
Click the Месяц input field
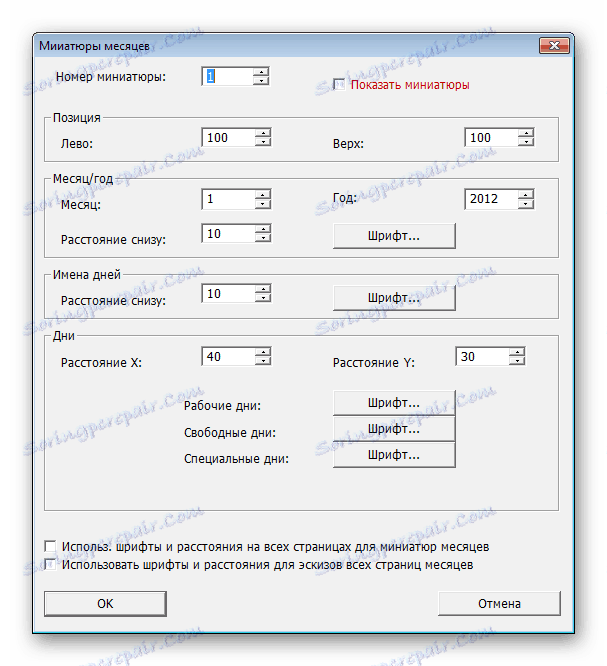229,199
